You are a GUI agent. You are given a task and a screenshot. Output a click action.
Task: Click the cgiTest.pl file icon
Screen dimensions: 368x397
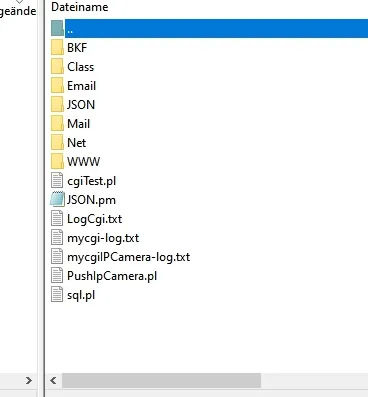click(x=57, y=180)
